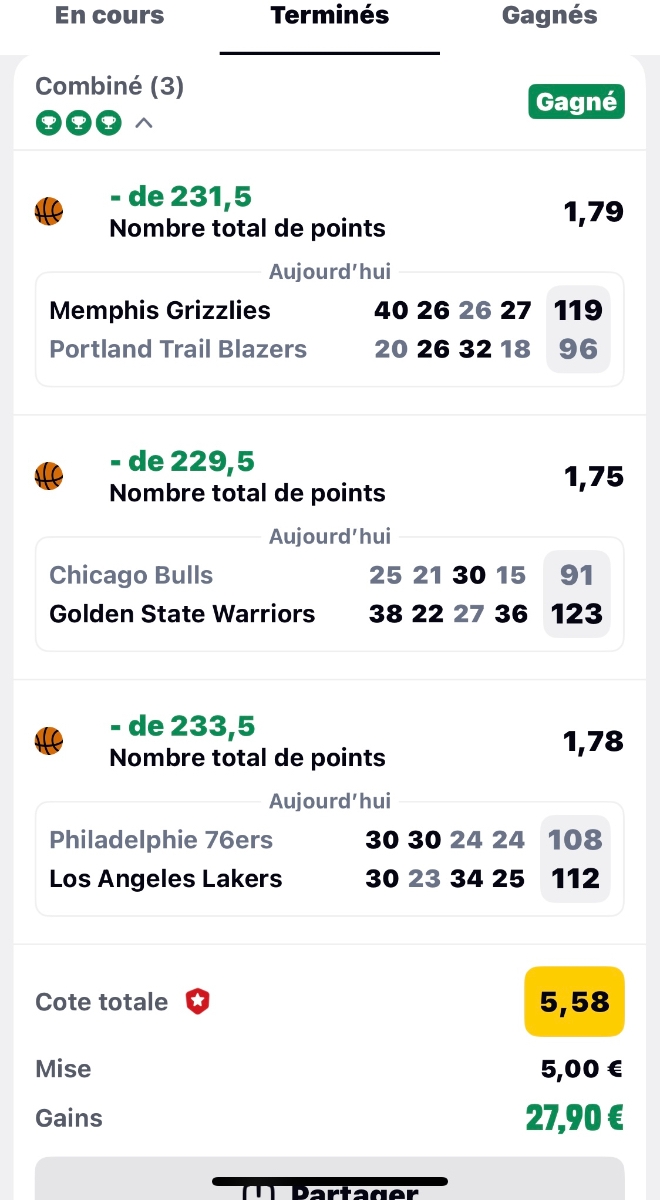Collapse the Combiné (3) bet details
The image size is (660, 1200).
point(144,123)
